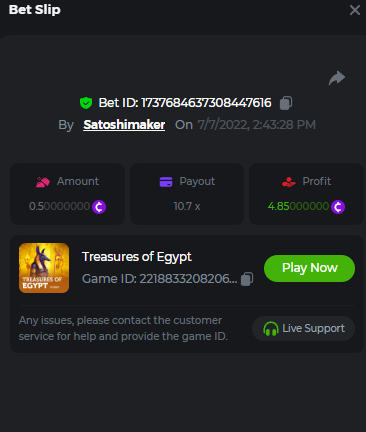
Task: Close the Bet Slip panel
Action: click(355, 10)
